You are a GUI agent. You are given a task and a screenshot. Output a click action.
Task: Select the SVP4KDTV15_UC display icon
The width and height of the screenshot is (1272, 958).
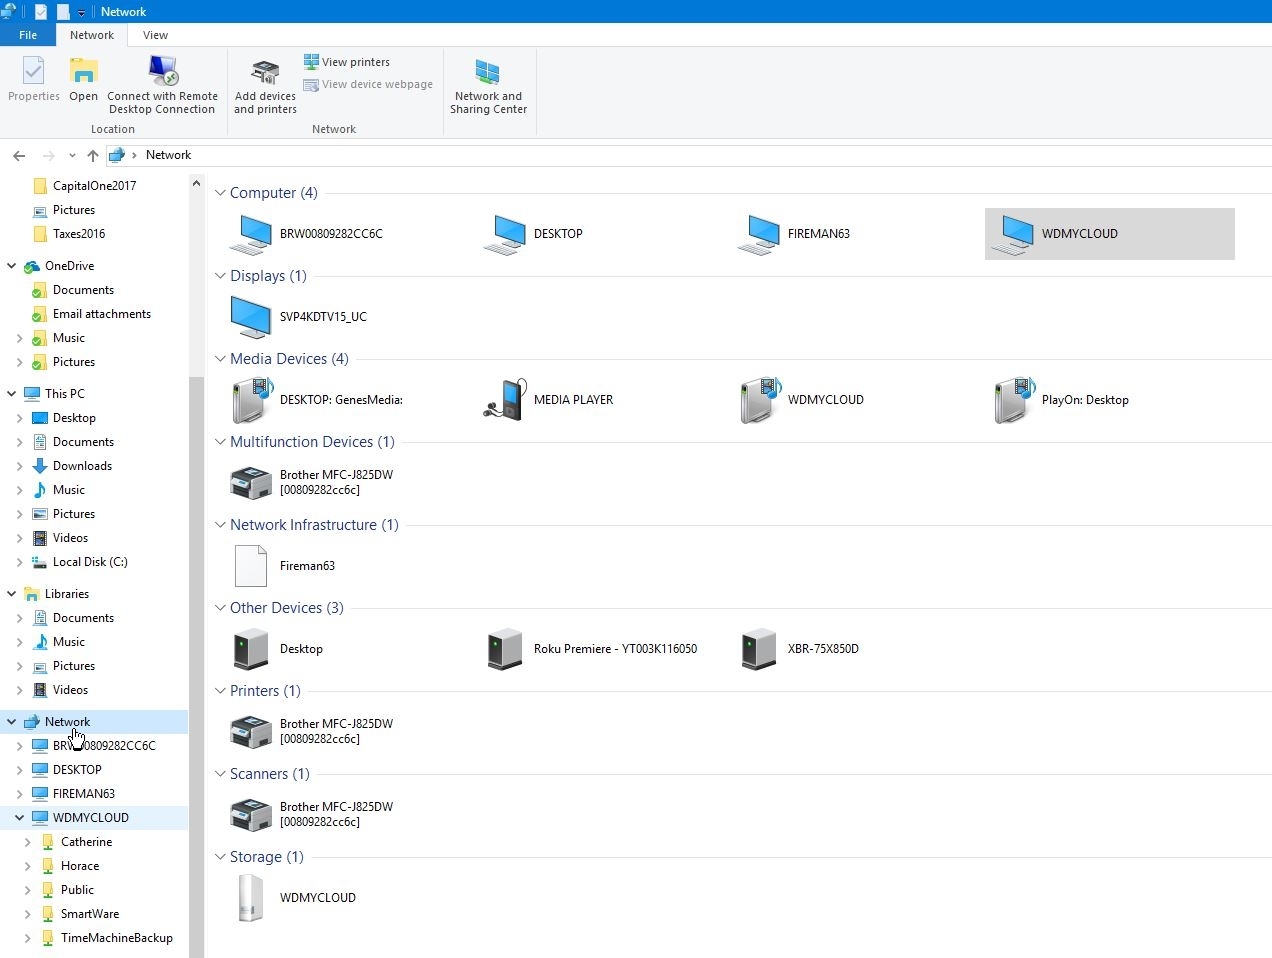pos(250,317)
